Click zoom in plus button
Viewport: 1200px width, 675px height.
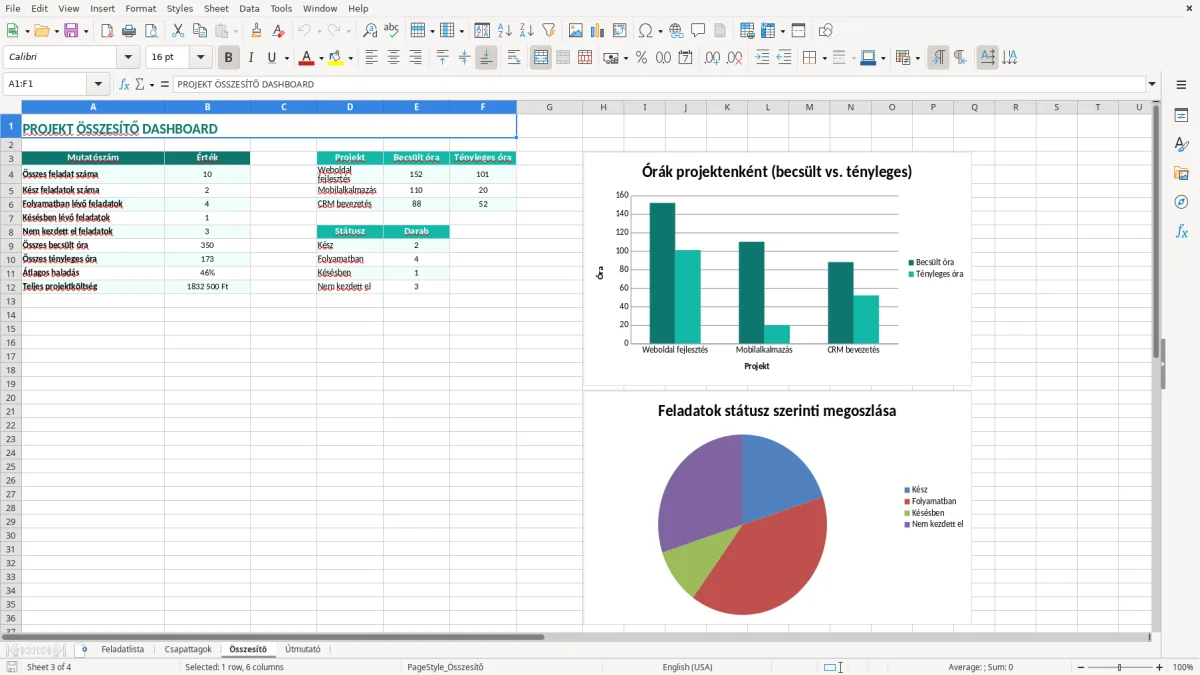tap(1160, 667)
